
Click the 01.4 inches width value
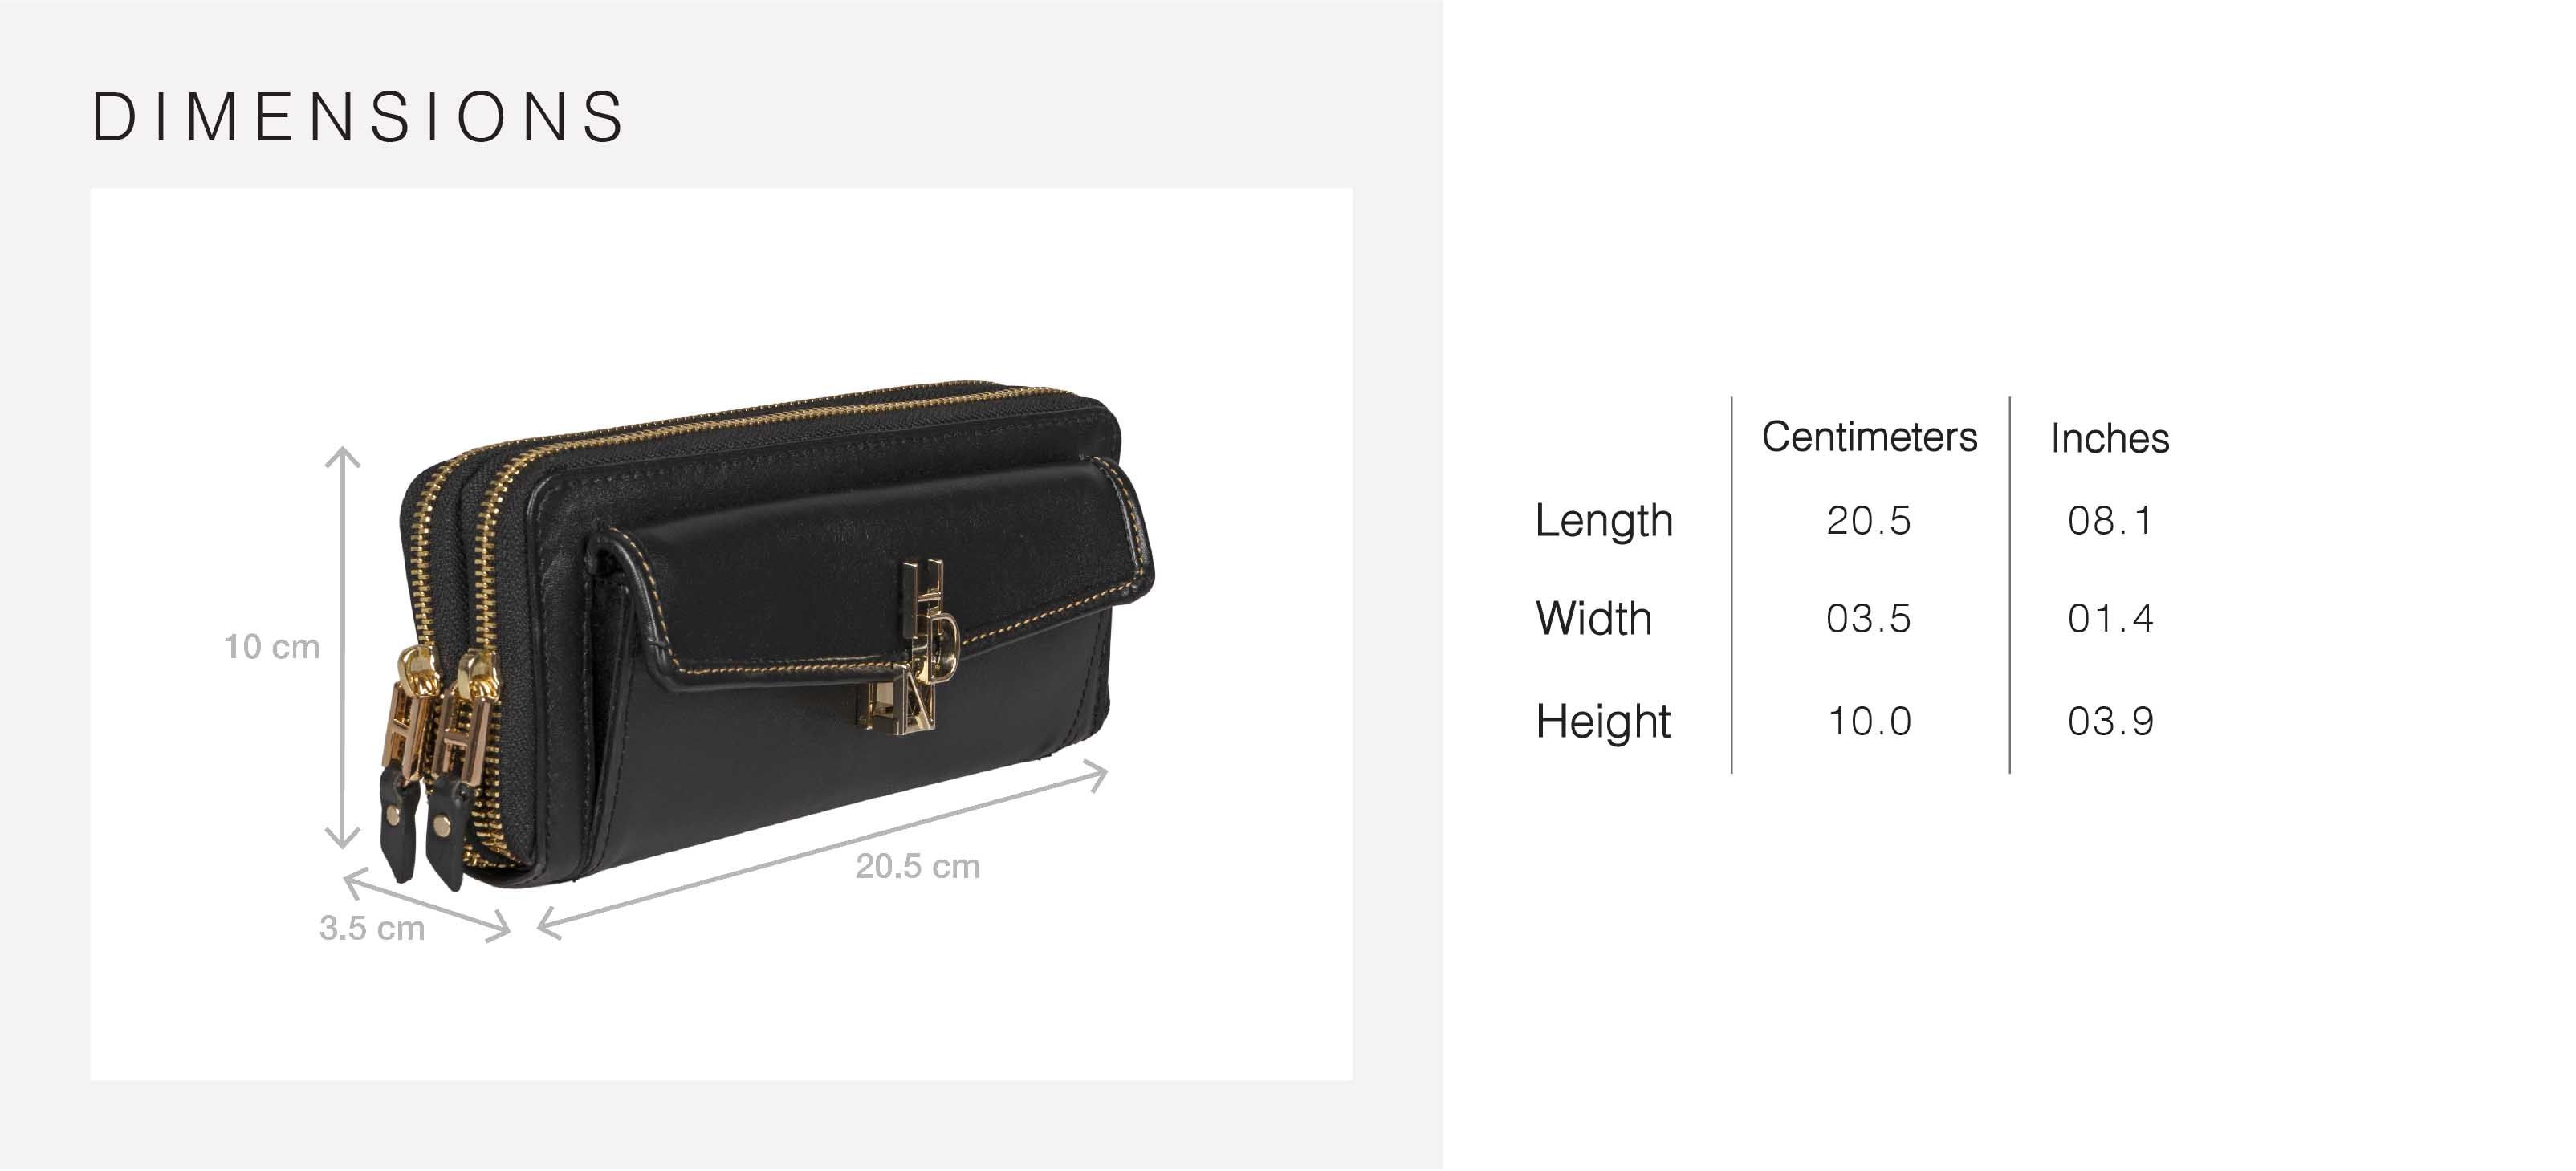[x=2110, y=618]
